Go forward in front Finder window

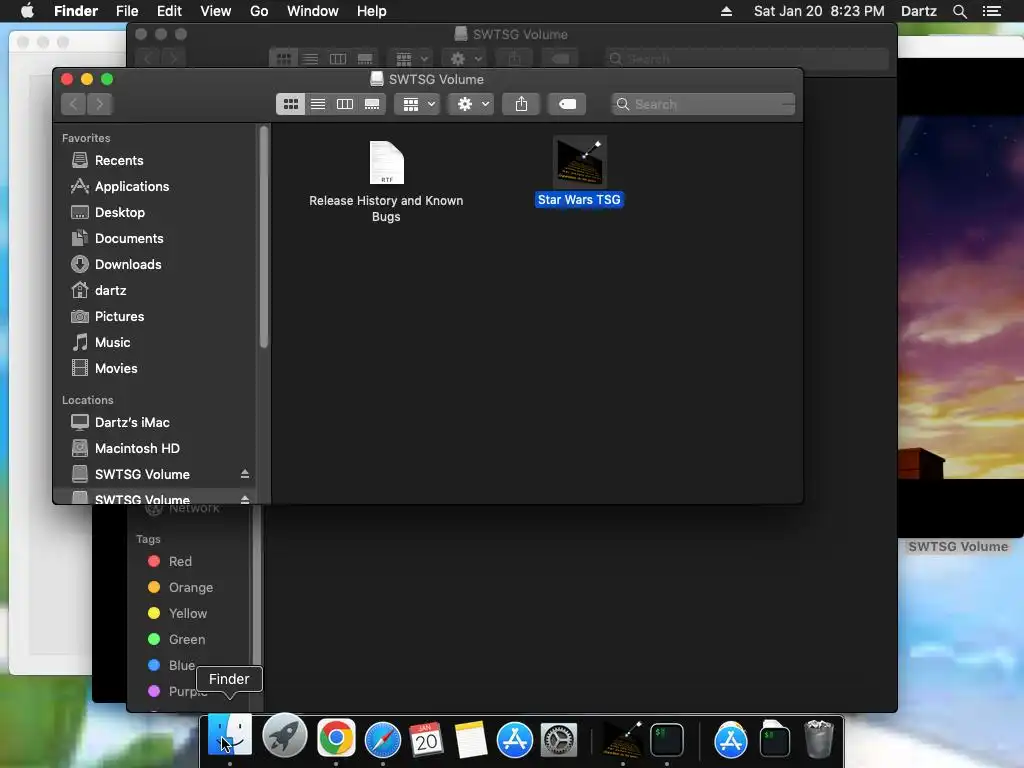point(99,104)
